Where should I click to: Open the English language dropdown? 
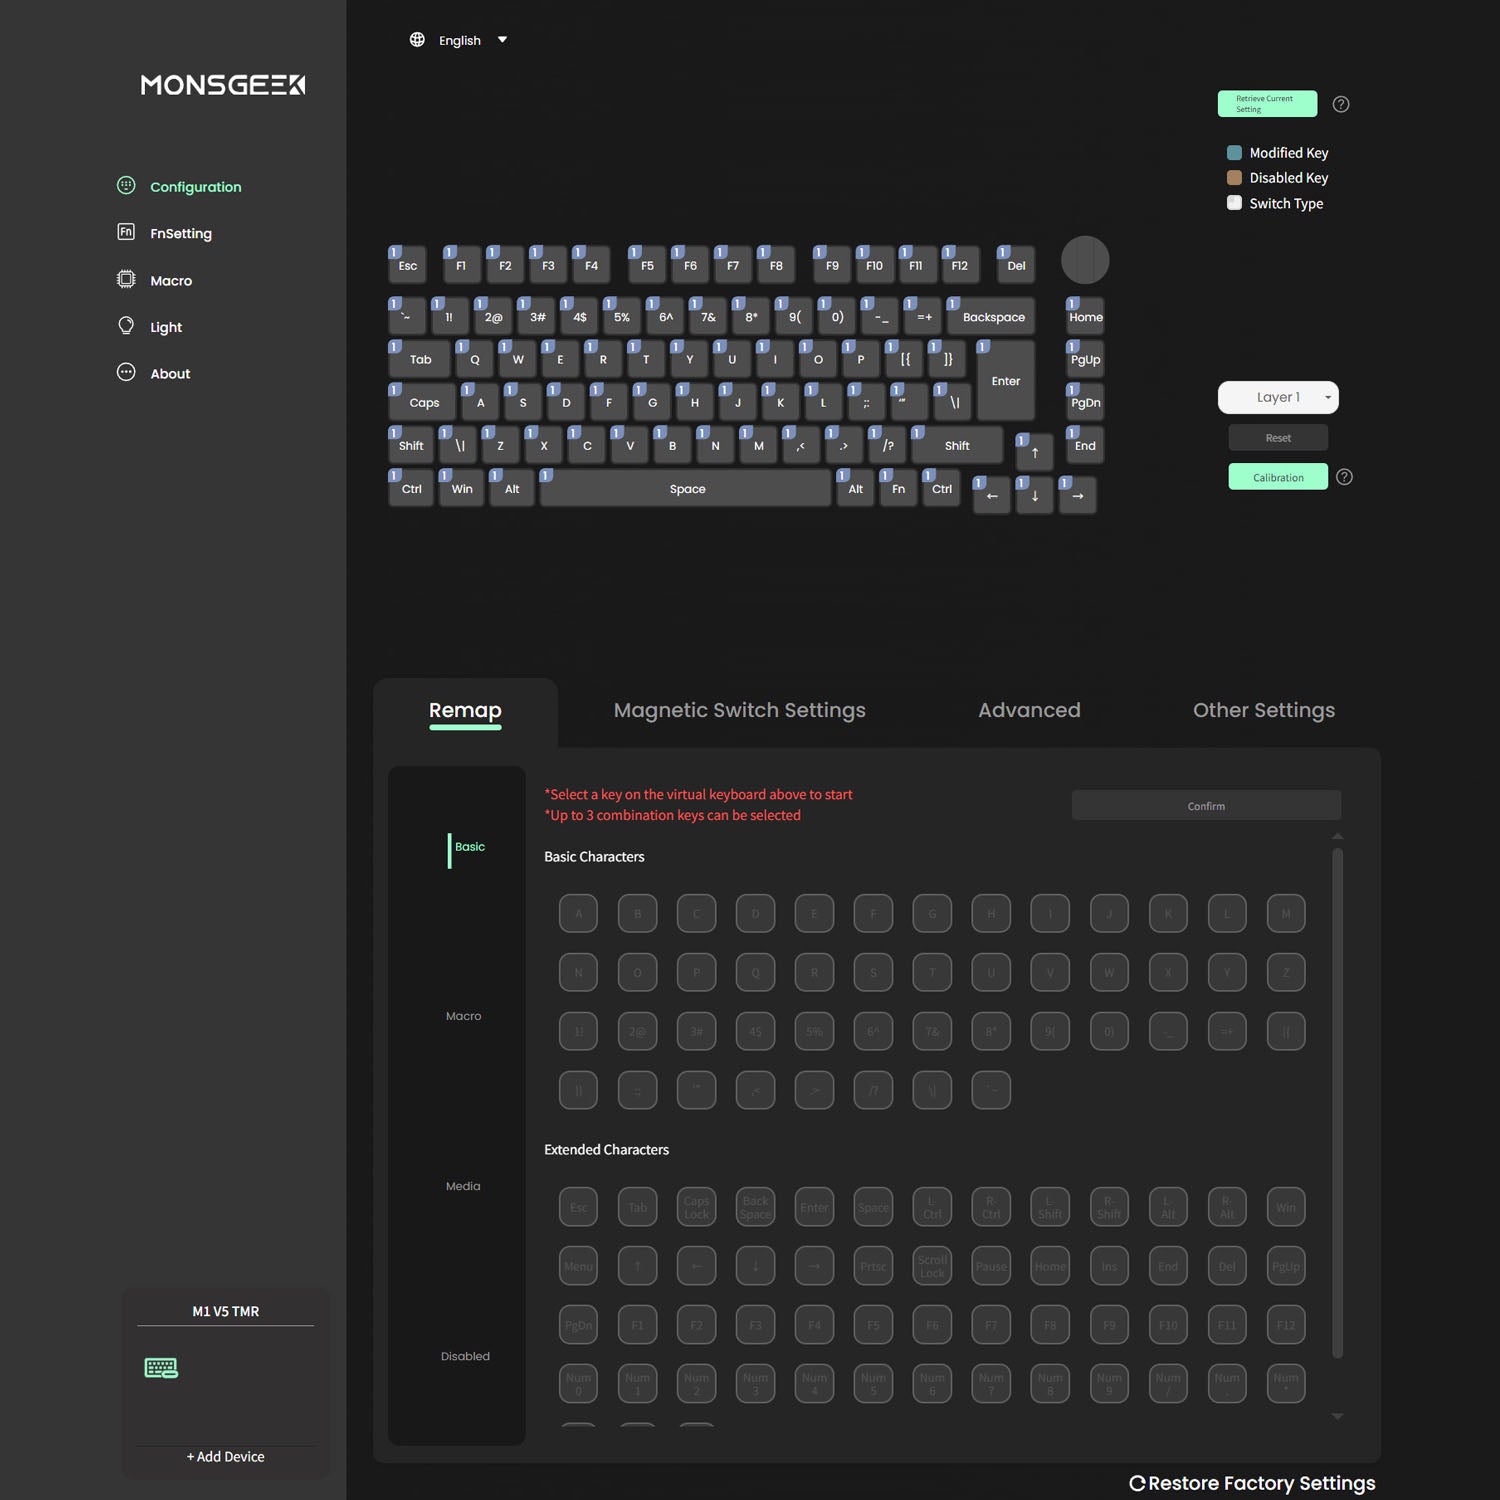[460, 40]
